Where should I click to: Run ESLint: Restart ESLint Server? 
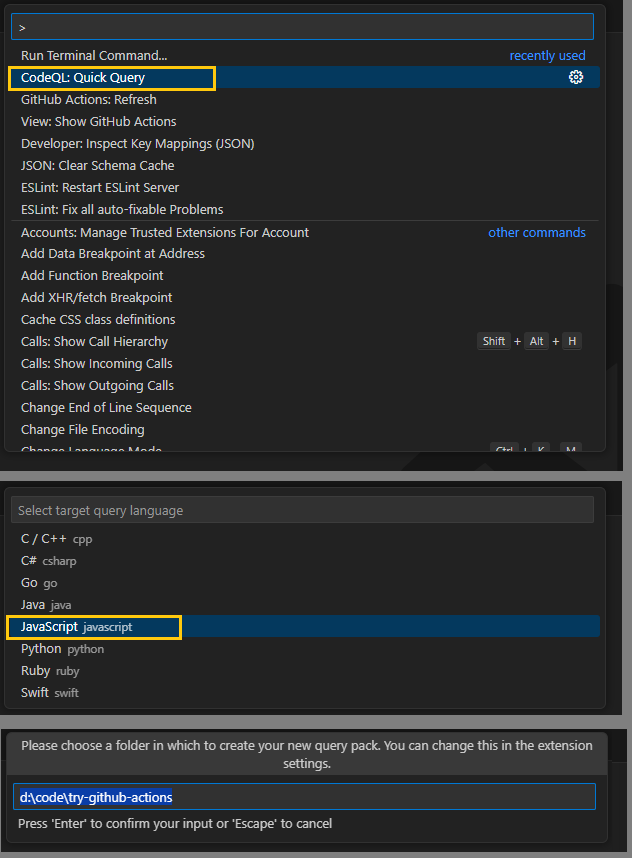point(304,187)
